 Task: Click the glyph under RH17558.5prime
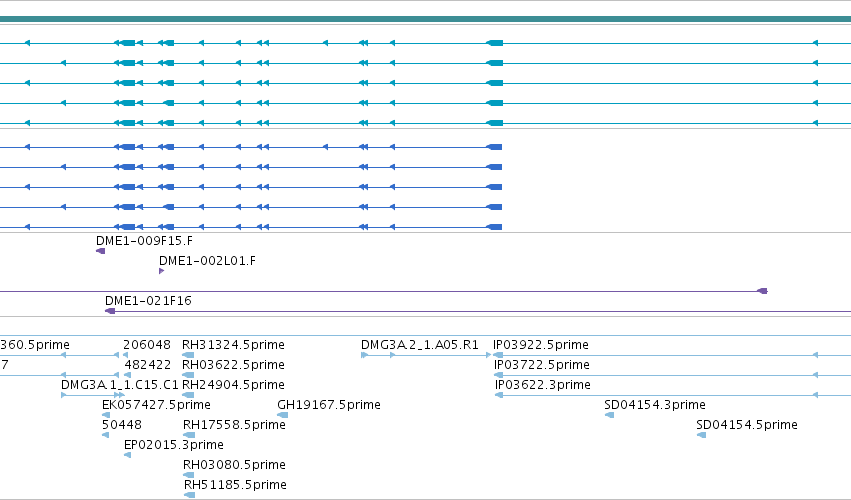(189, 435)
